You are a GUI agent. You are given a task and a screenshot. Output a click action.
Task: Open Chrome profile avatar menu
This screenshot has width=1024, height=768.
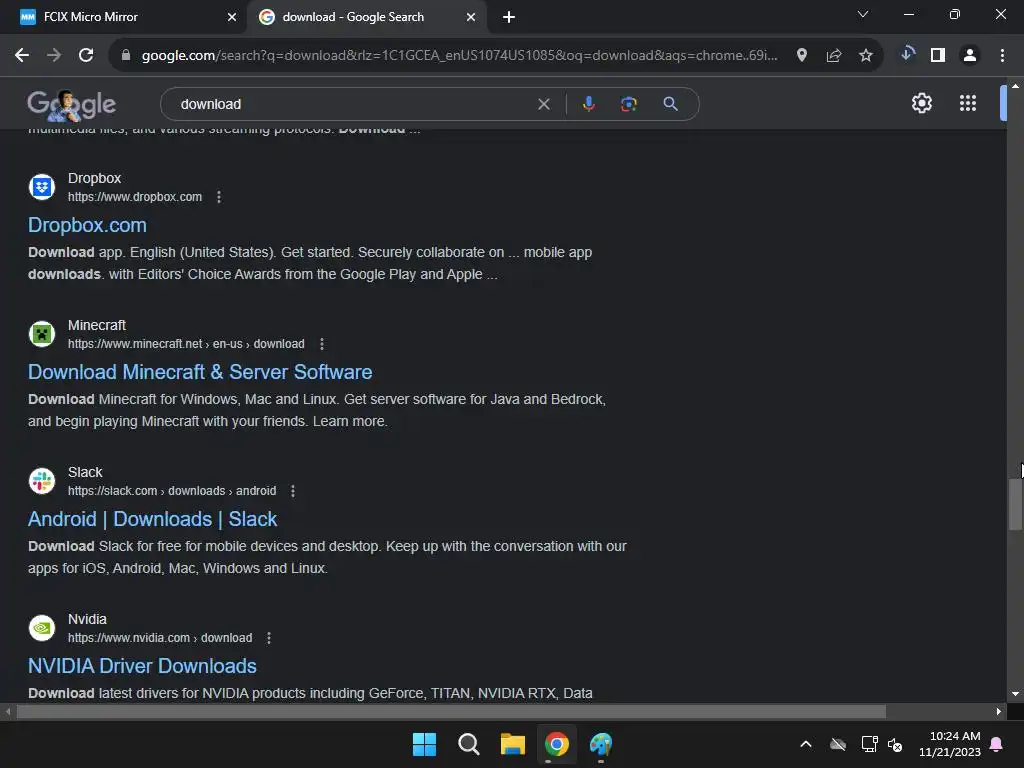point(970,56)
